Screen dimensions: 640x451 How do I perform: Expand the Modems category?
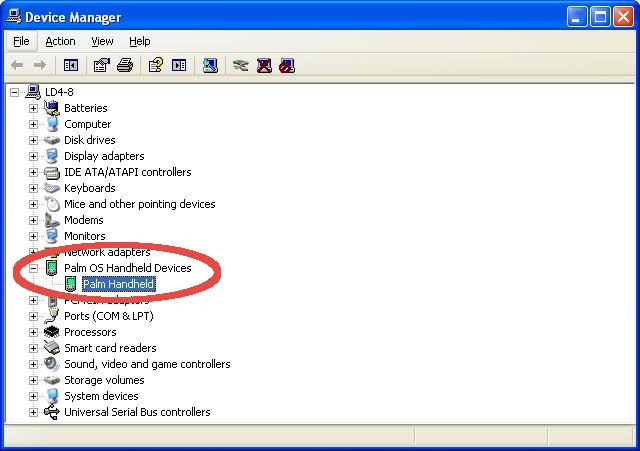coord(33,220)
